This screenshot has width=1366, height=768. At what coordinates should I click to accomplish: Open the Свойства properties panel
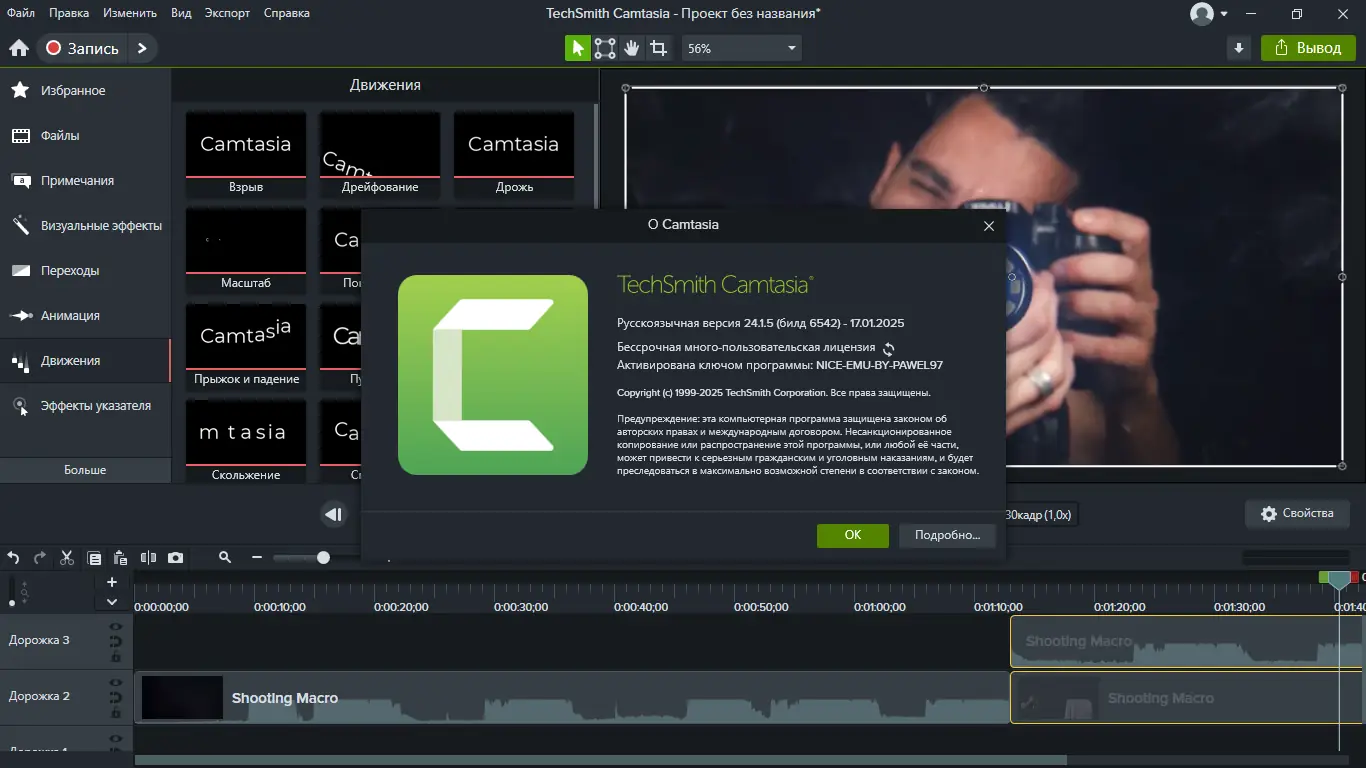click(x=1297, y=514)
